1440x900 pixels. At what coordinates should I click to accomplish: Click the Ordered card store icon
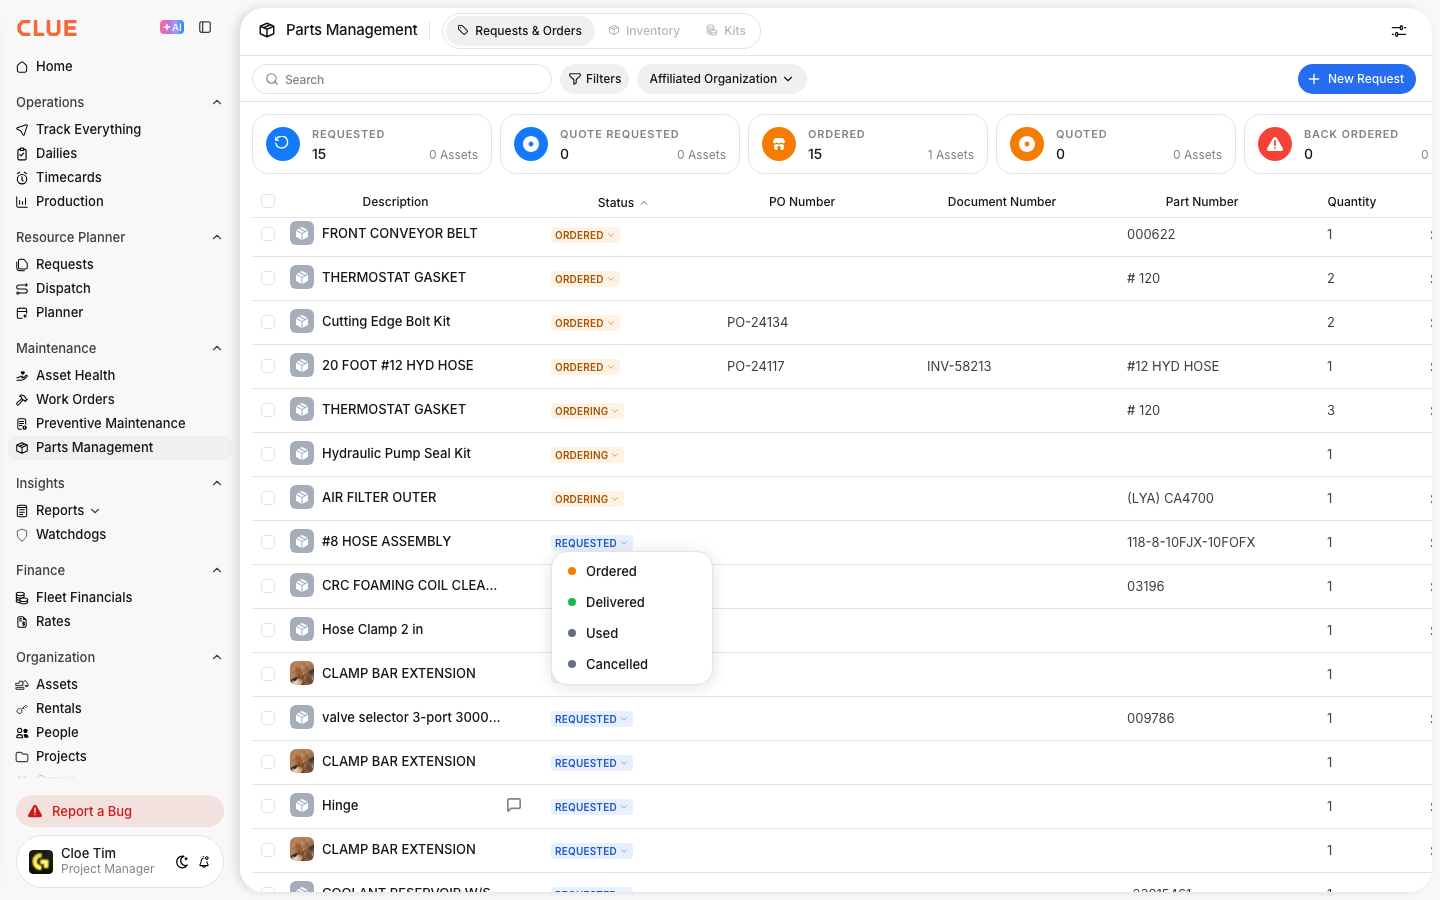[x=778, y=144]
